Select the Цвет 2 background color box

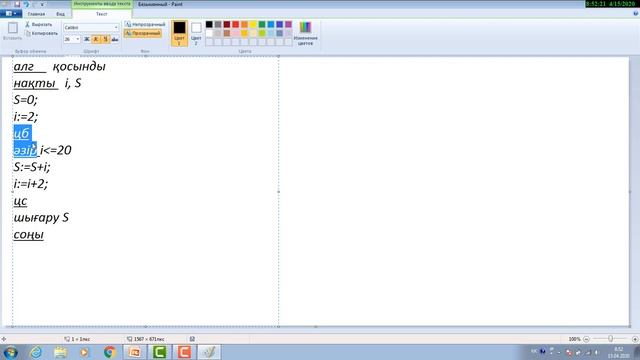tap(196, 33)
